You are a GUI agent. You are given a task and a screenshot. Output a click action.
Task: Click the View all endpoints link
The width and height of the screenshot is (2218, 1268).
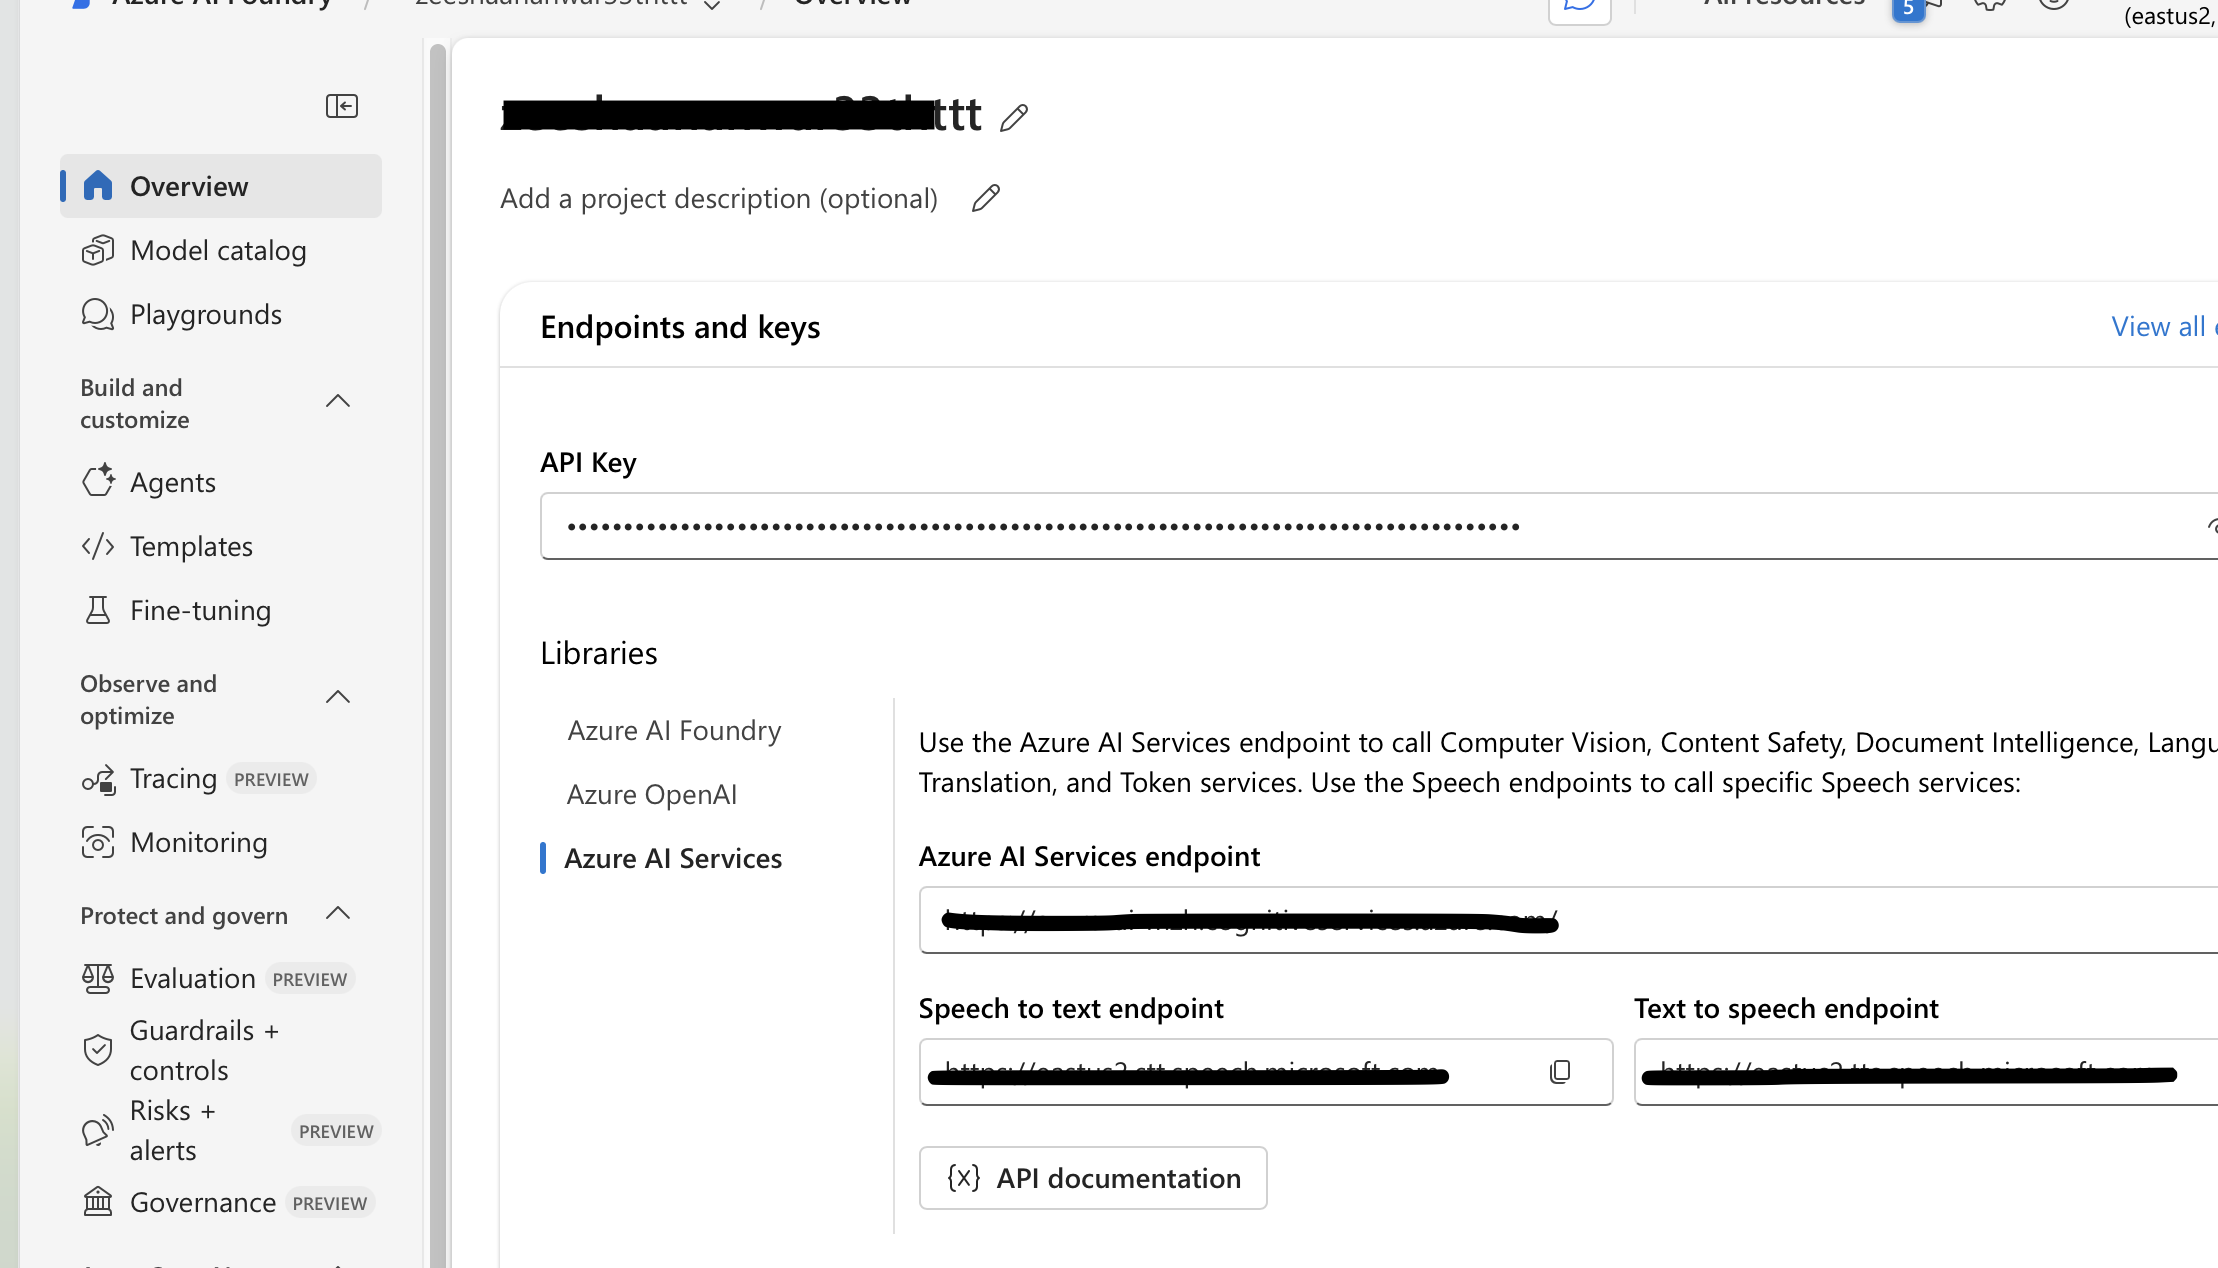(2164, 326)
